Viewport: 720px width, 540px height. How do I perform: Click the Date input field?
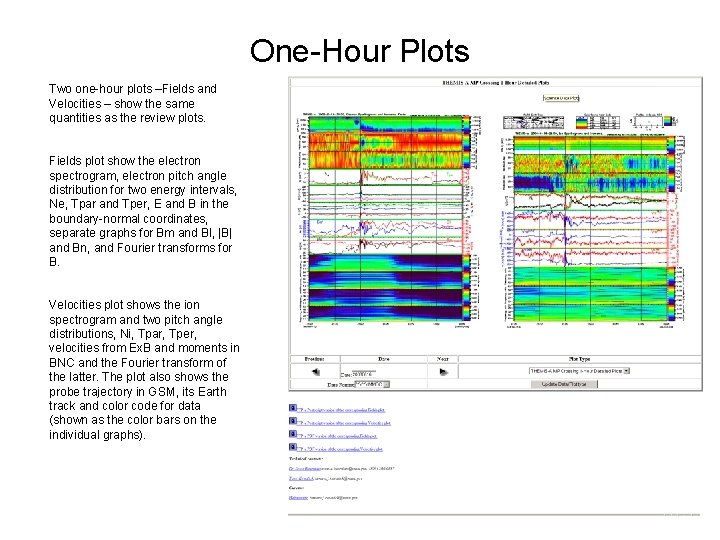pyautogui.click(x=364, y=374)
